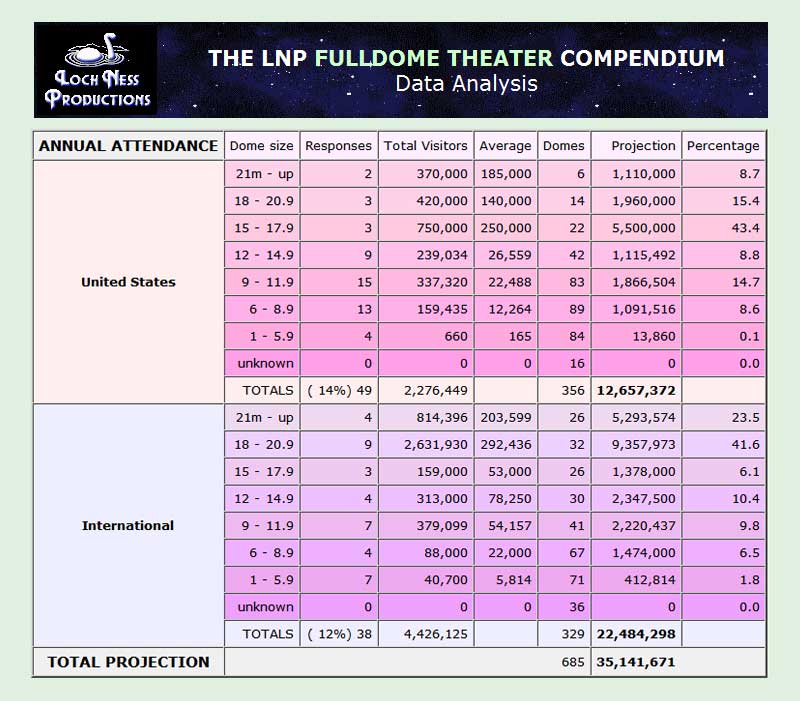Image resolution: width=800 pixels, height=701 pixels.
Task: Click the 26,559 average cell
Action: point(506,255)
